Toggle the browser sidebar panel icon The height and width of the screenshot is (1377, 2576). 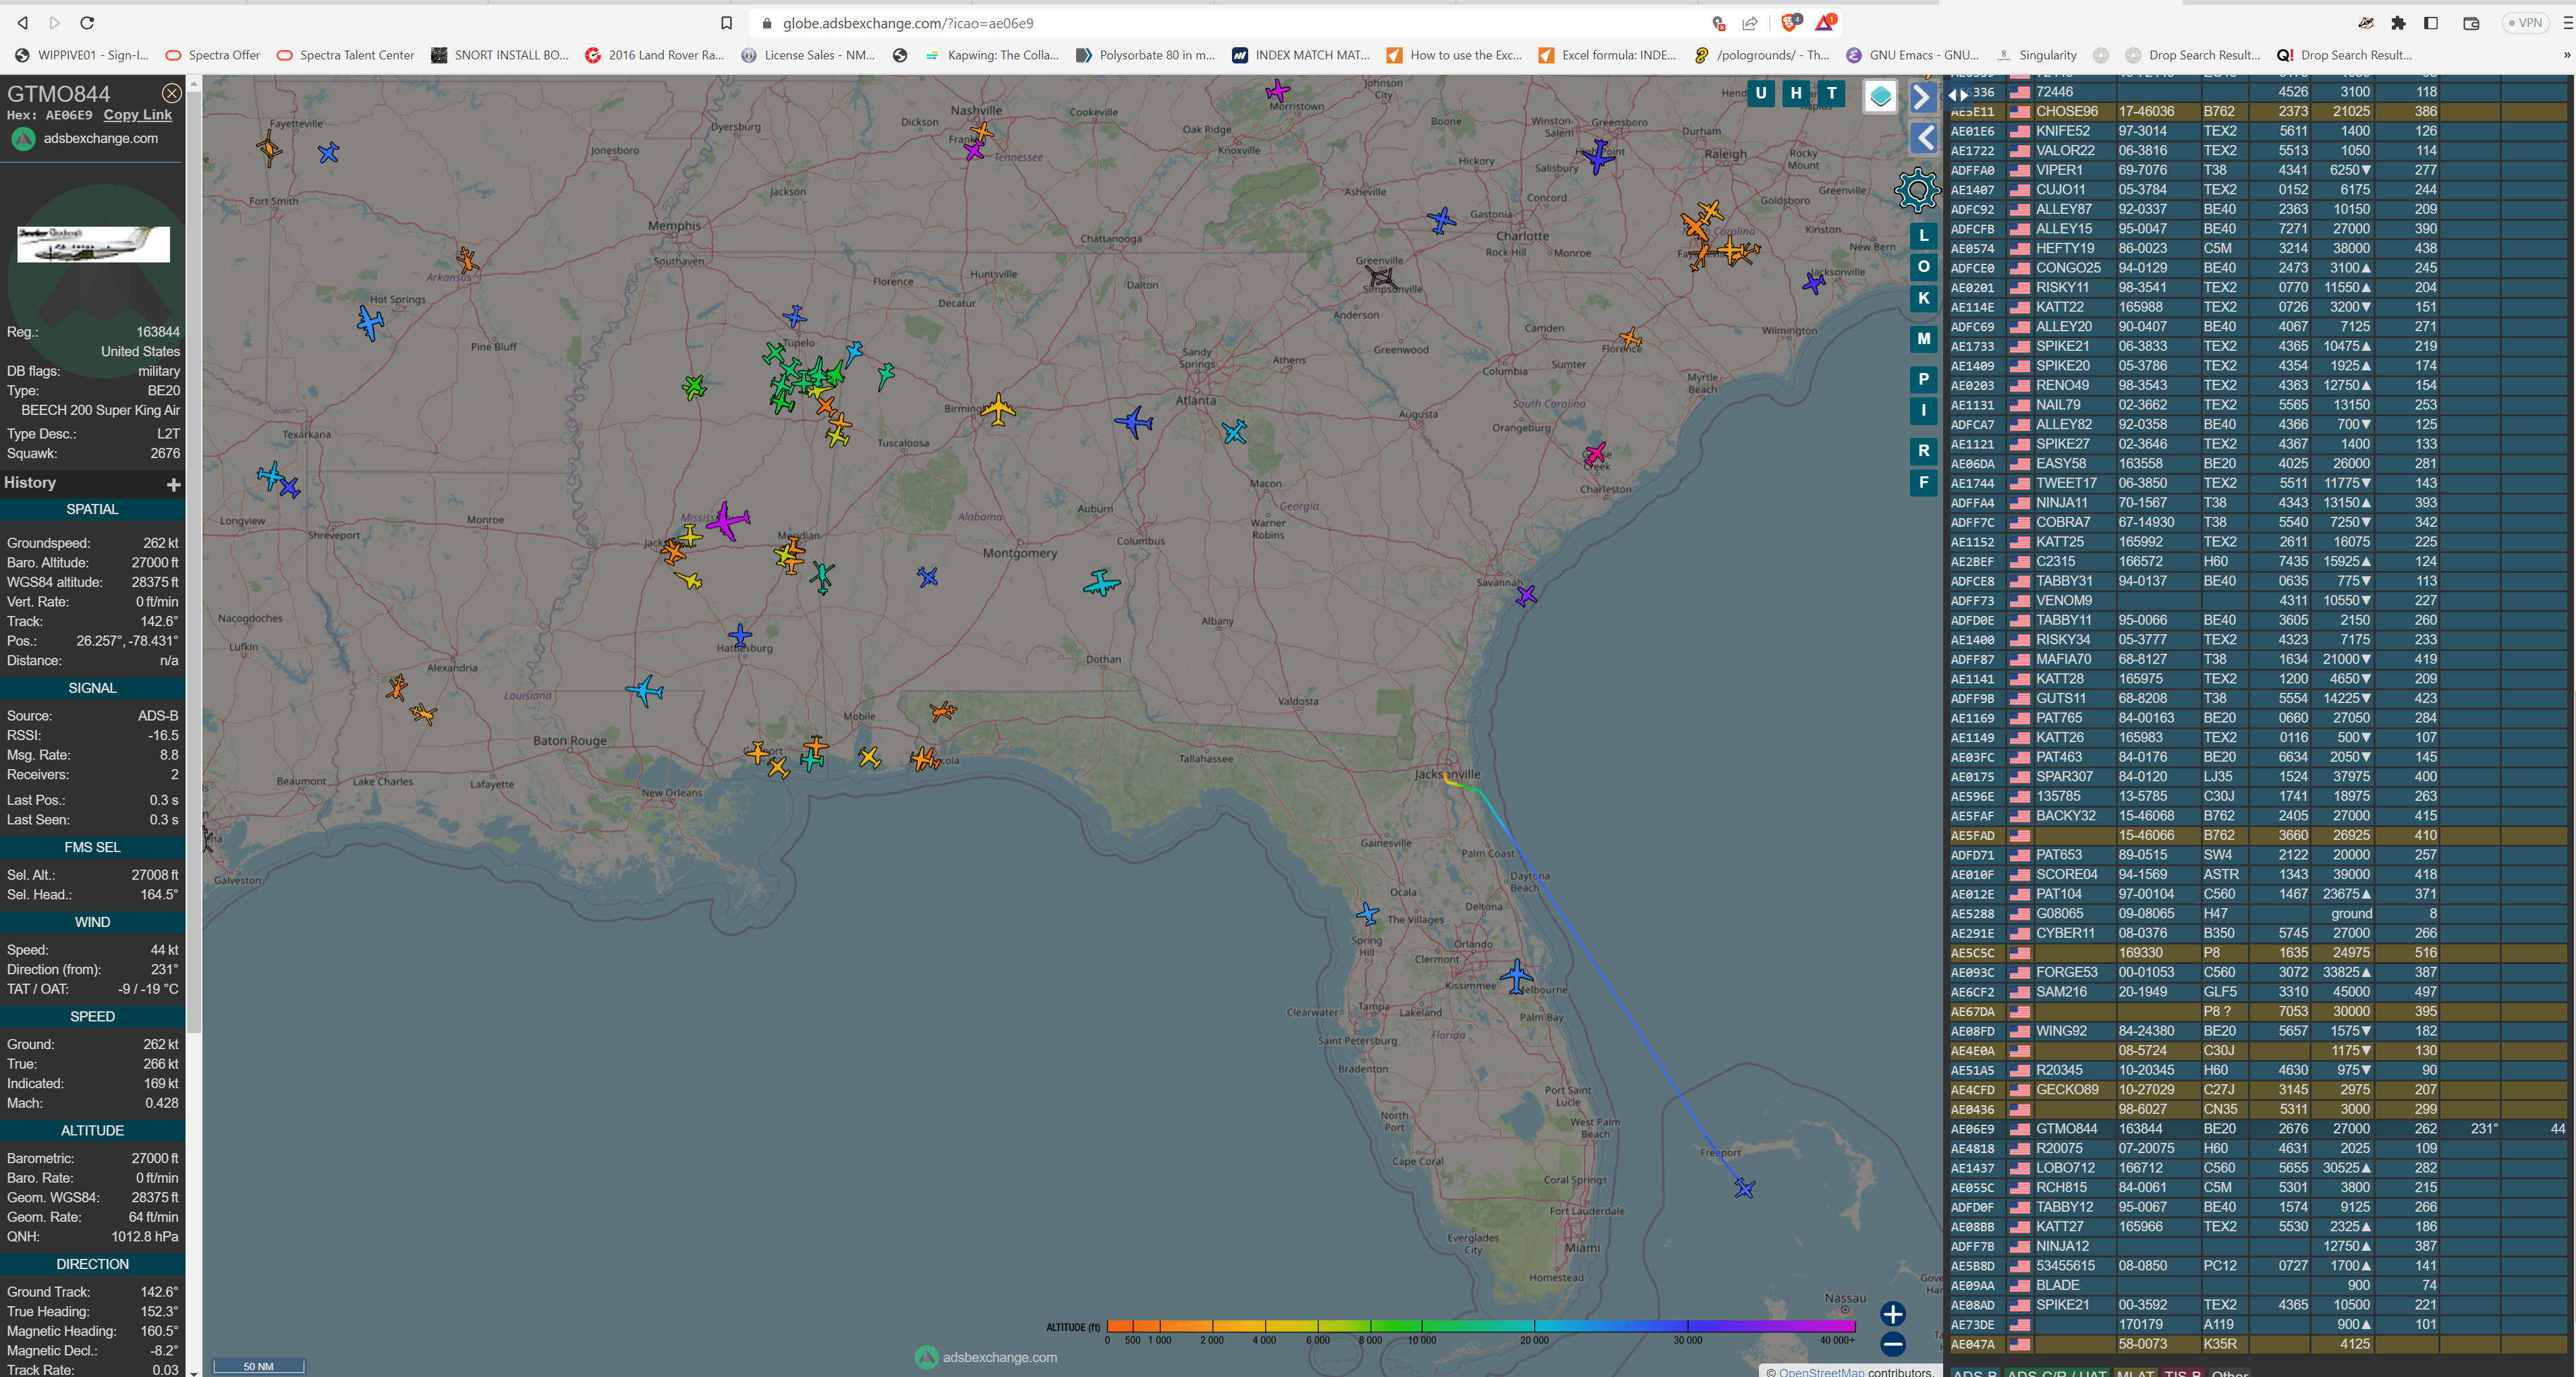click(2431, 23)
